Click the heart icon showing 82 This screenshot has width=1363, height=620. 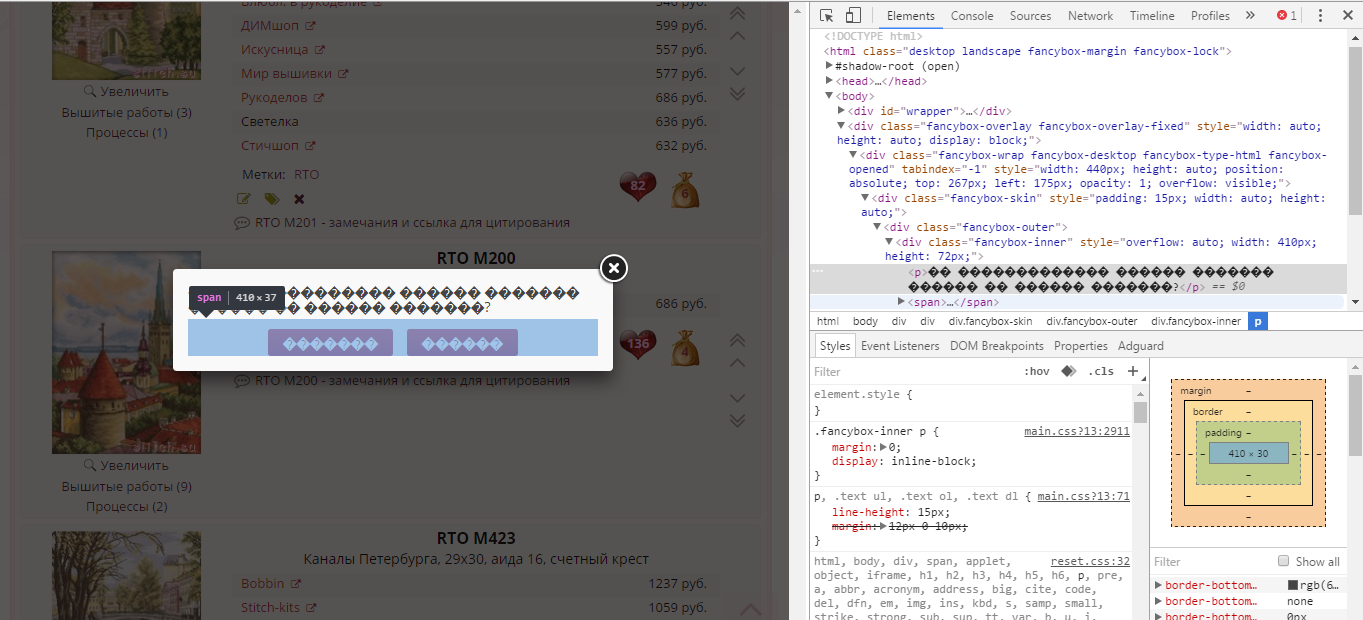[x=637, y=186]
